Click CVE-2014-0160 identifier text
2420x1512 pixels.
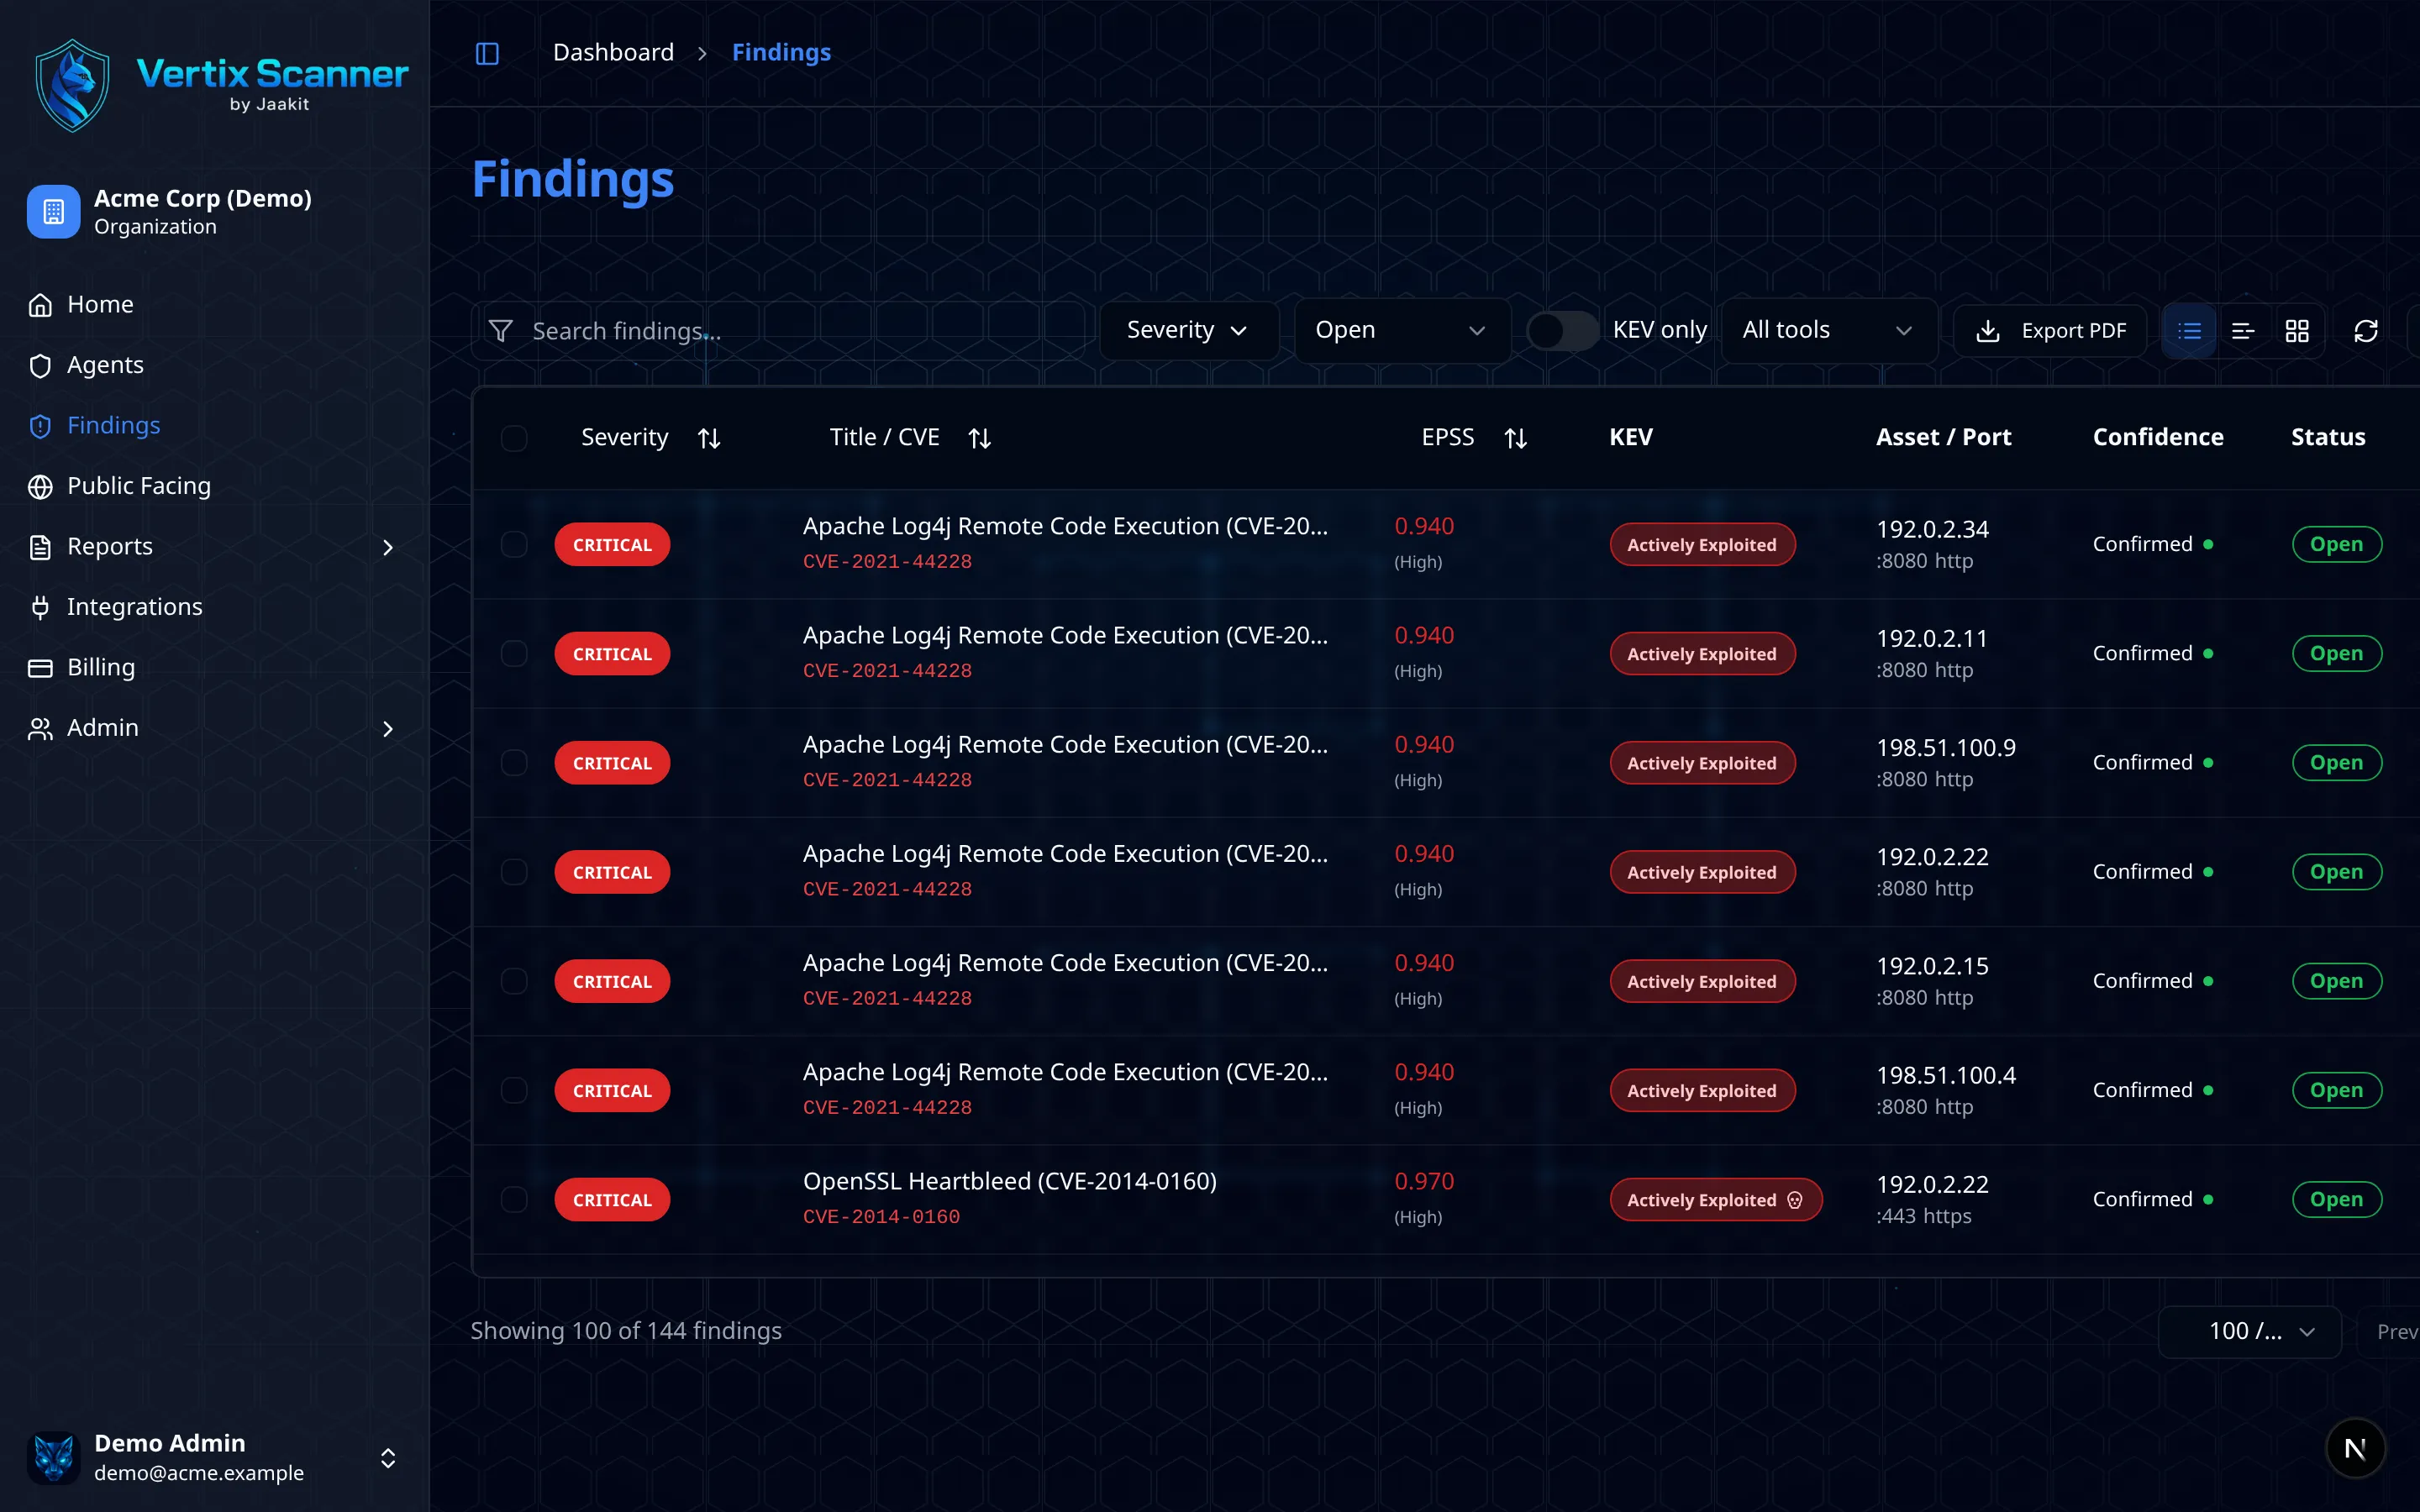click(881, 1217)
